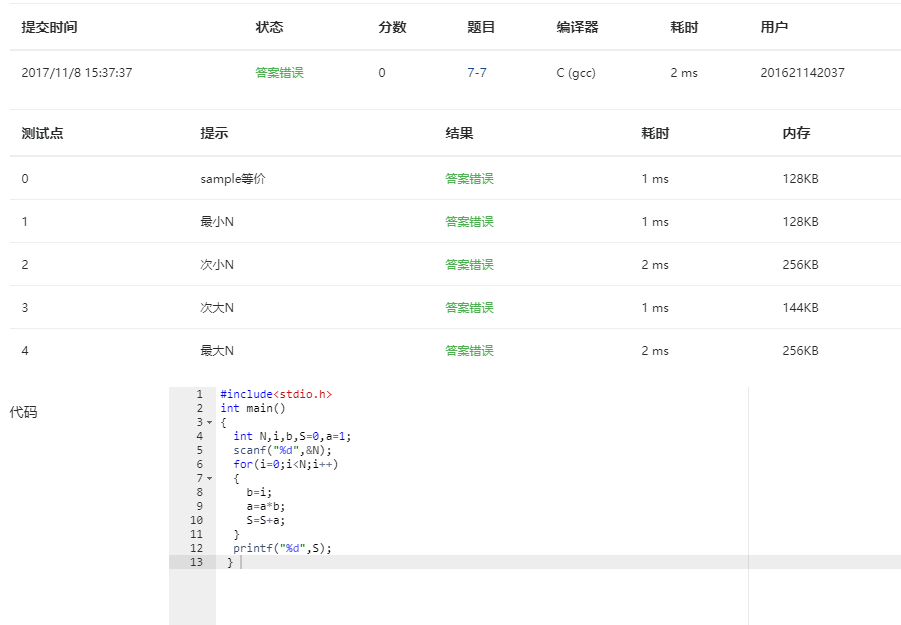Click the 结果 column header
Viewport: 901px width, 625px height.
click(459, 133)
